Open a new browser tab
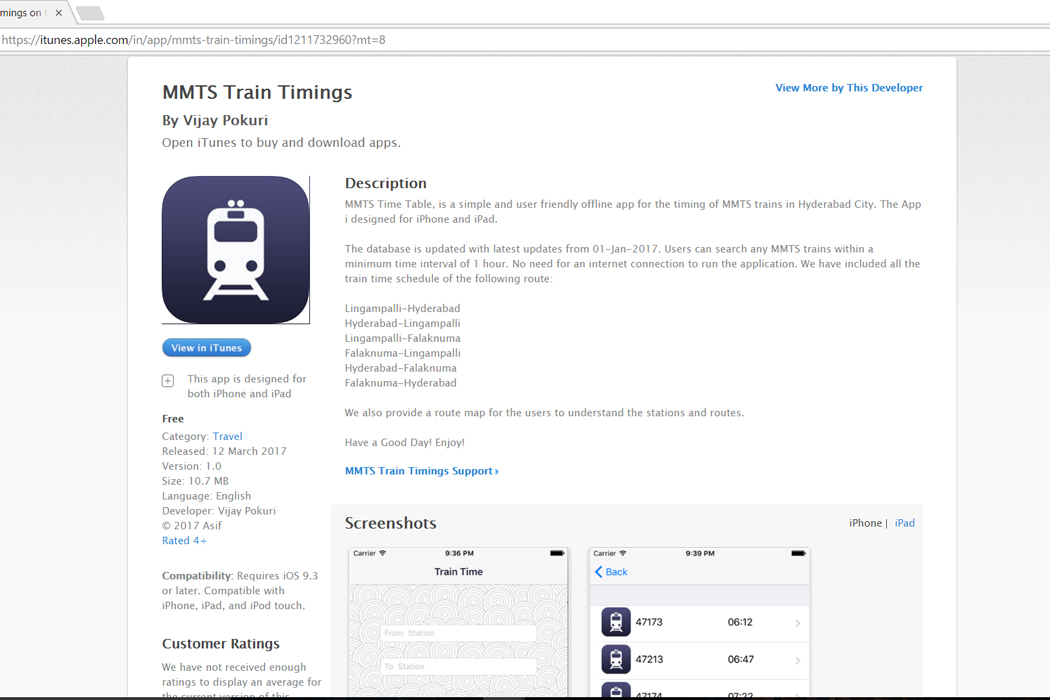Image resolution: width=1050 pixels, height=700 pixels. click(90, 13)
